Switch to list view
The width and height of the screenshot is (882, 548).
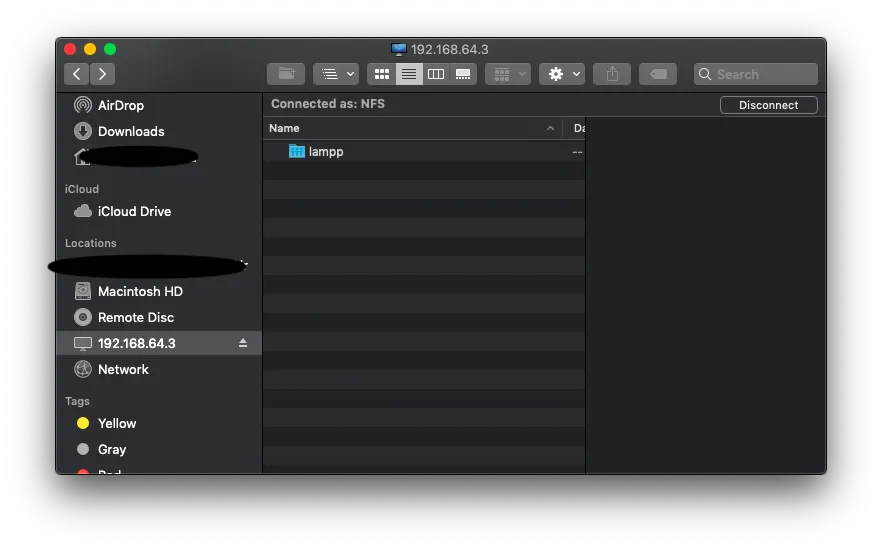coord(409,74)
